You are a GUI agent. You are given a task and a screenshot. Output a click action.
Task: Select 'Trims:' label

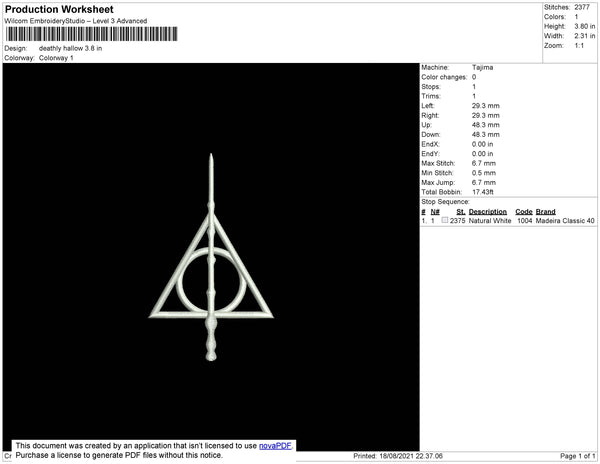tap(431, 96)
